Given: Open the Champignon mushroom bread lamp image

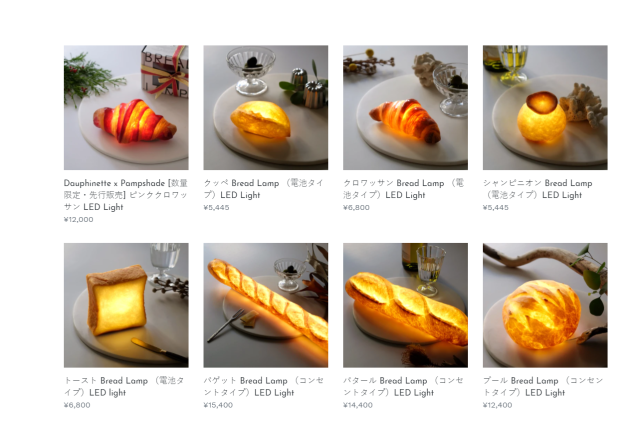Looking at the screenshot, I should click(545, 107).
